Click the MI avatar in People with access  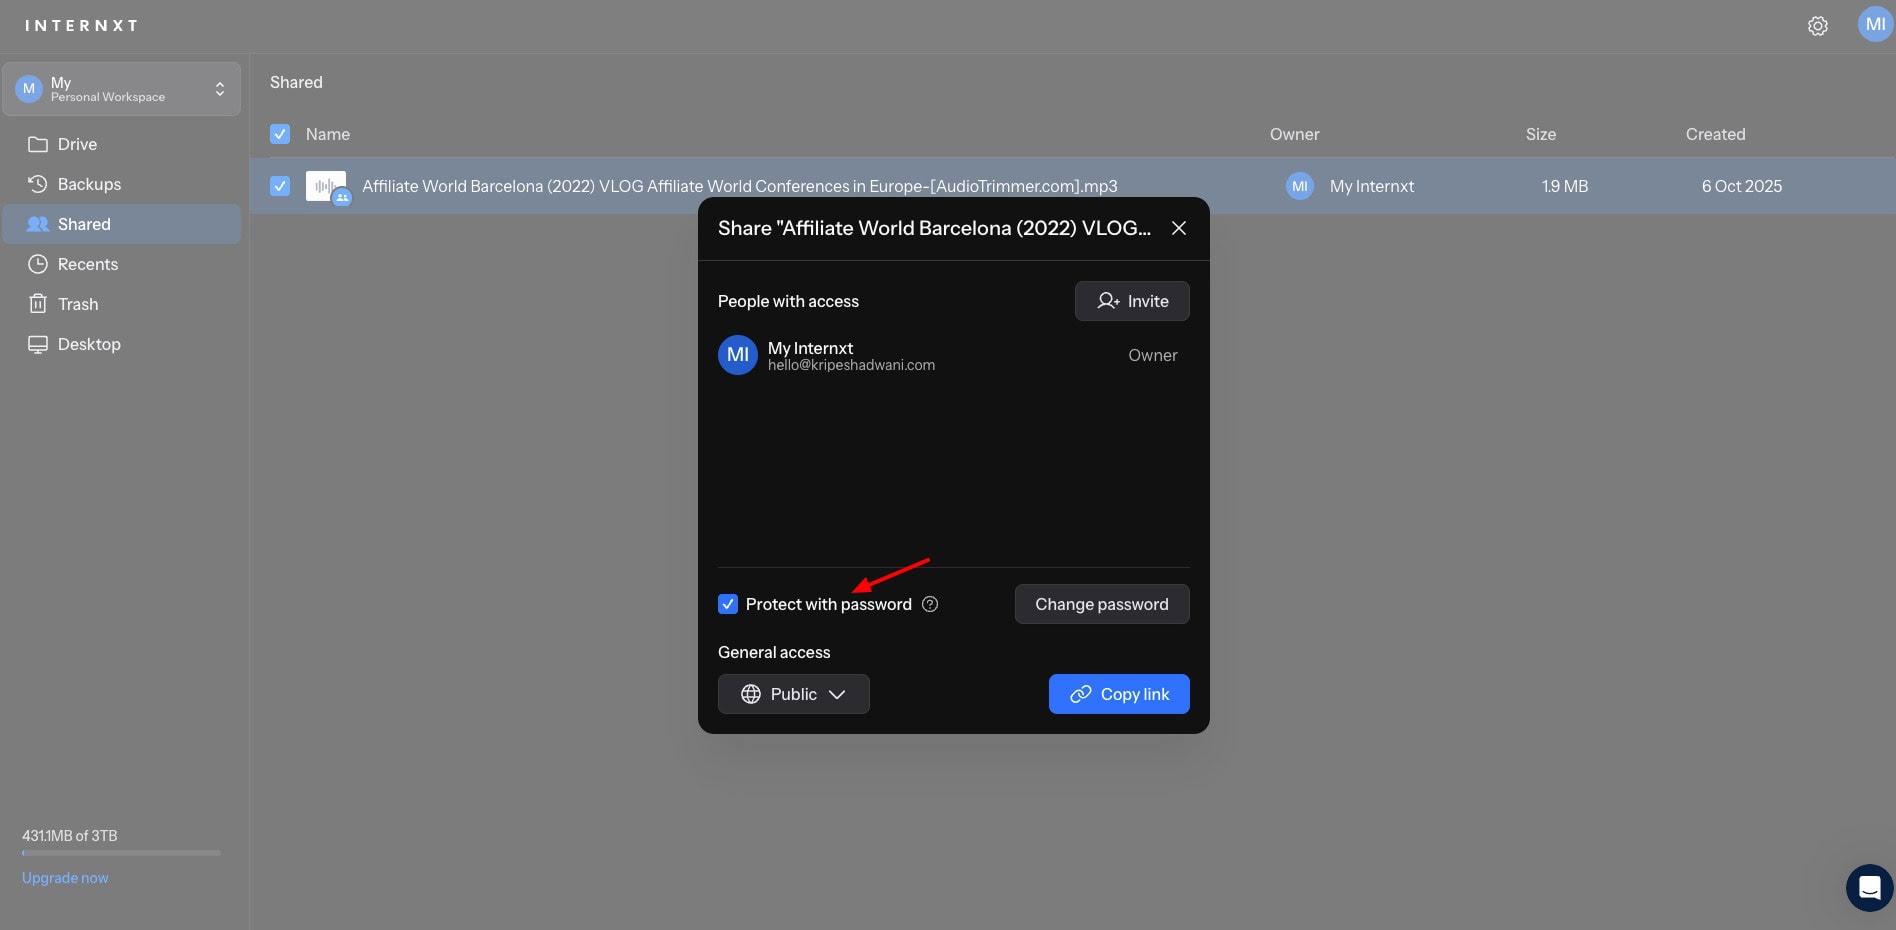pos(737,355)
